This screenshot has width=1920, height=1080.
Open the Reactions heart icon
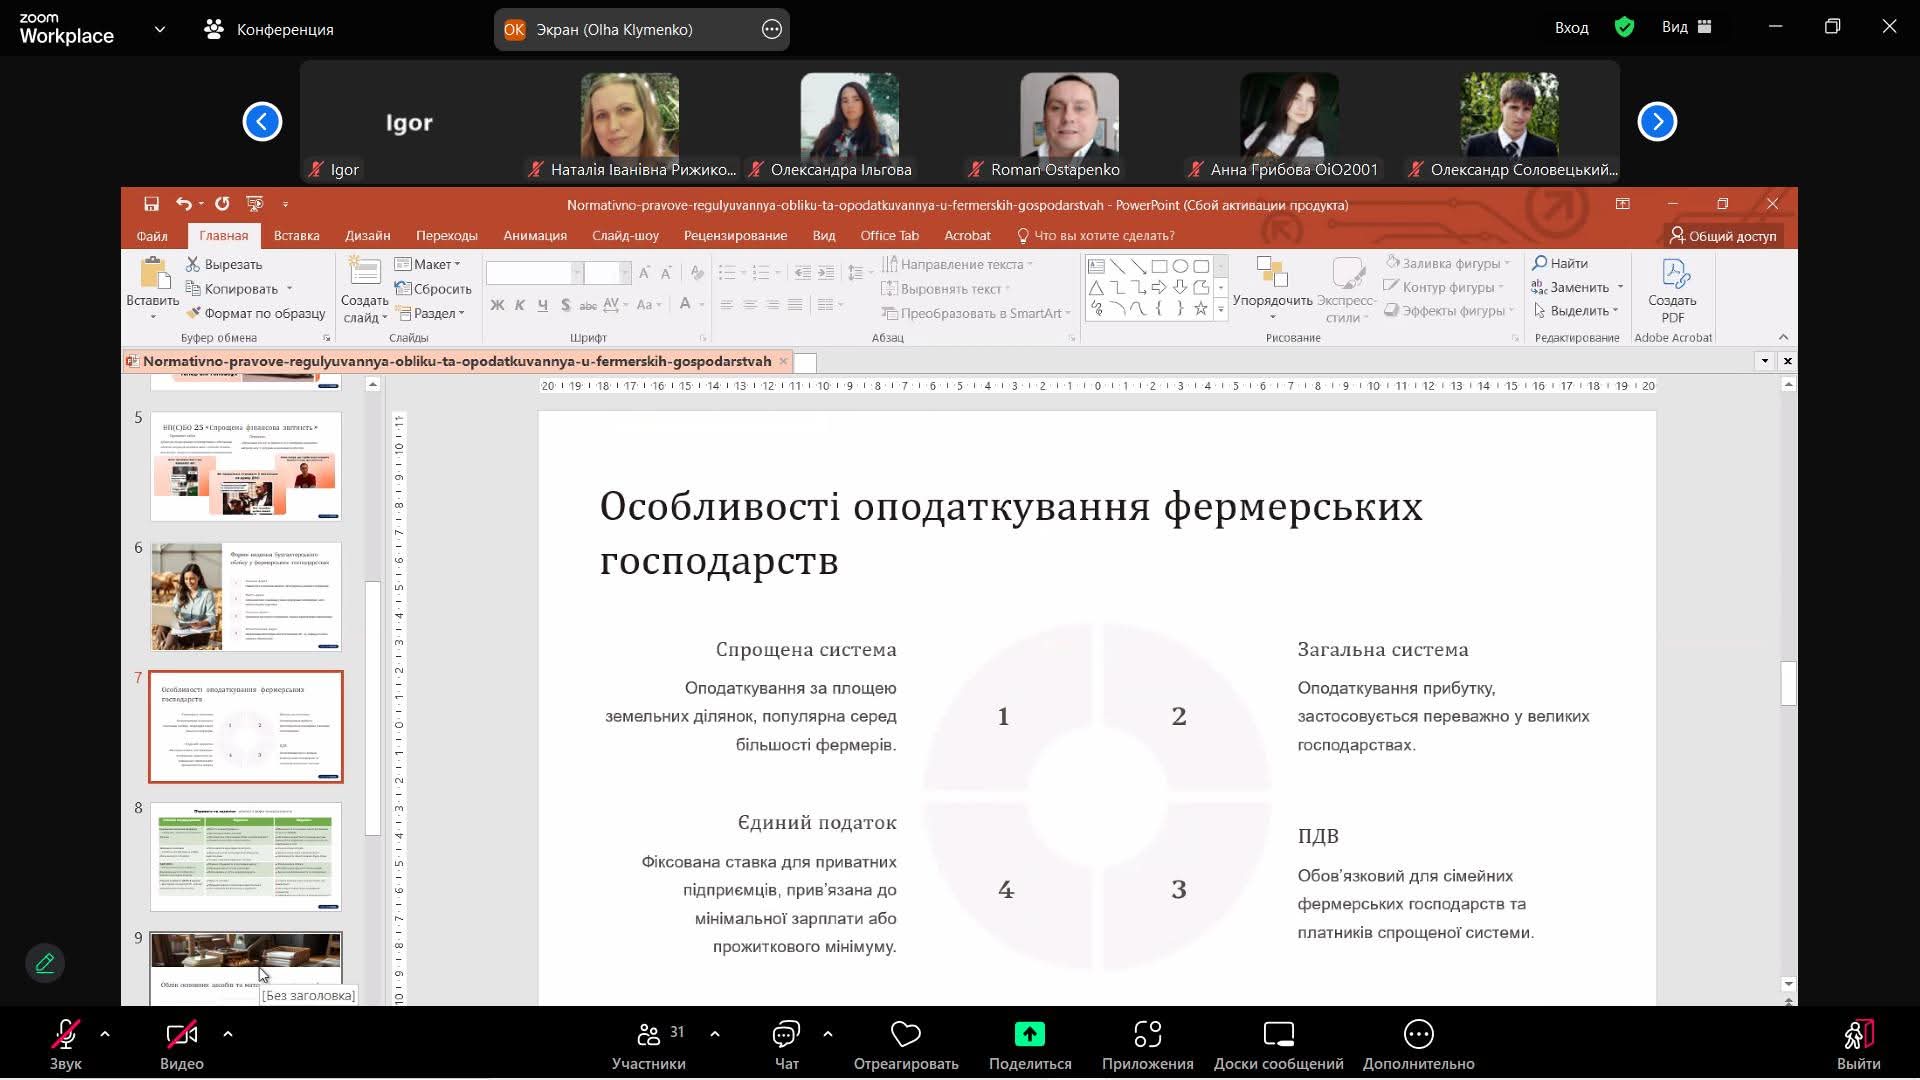pyautogui.click(x=905, y=1034)
